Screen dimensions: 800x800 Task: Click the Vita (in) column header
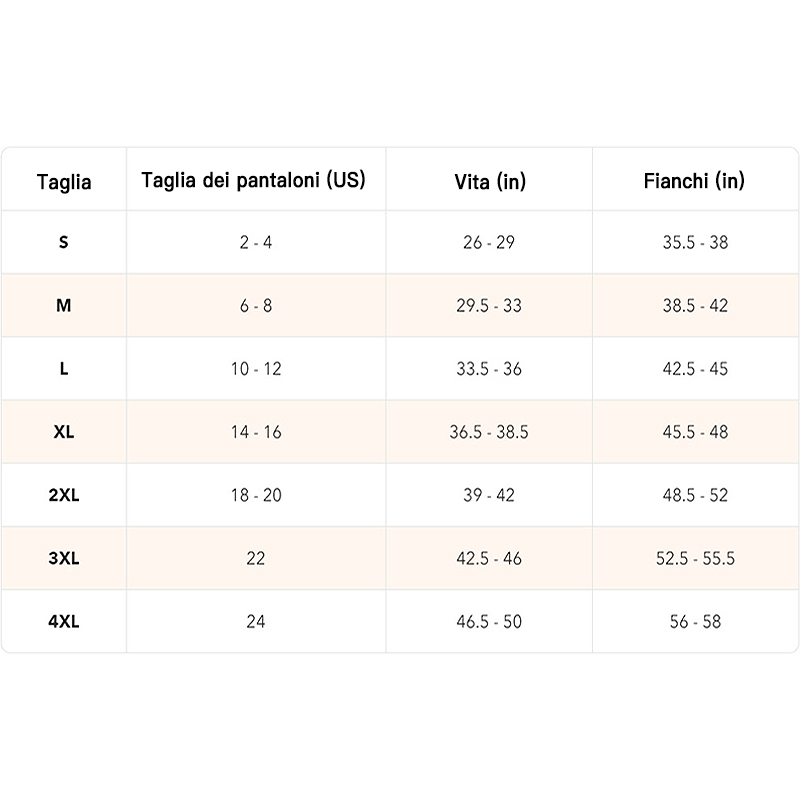pyautogui.click(x=489, y=181)
